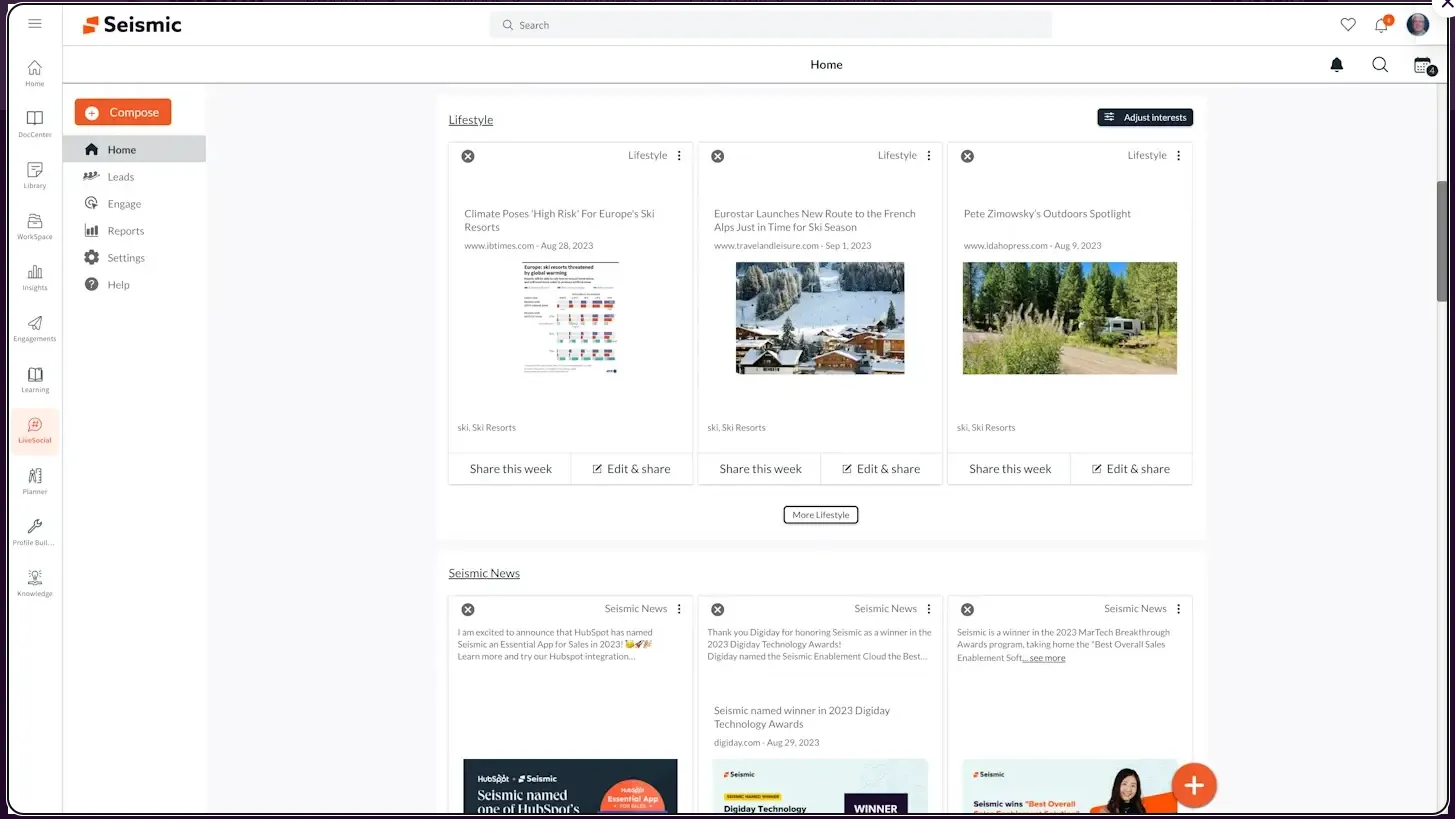1455x819 pixels.
Task: Open Learning in the left rail
Action: (35, 379)
